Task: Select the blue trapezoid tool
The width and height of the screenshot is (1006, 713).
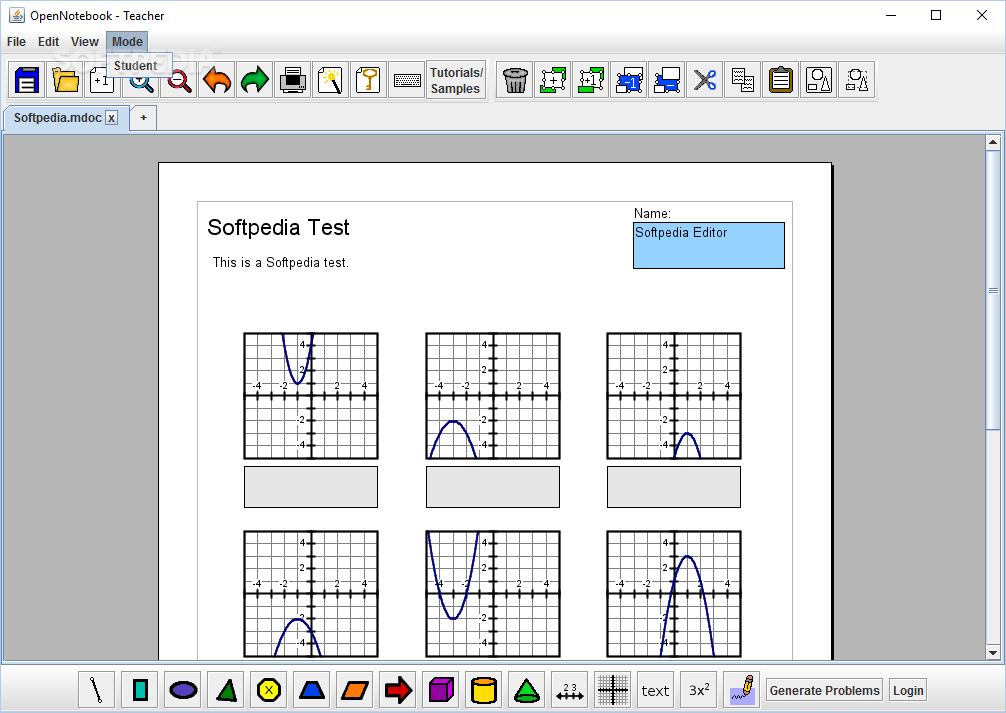Action: 312,690
